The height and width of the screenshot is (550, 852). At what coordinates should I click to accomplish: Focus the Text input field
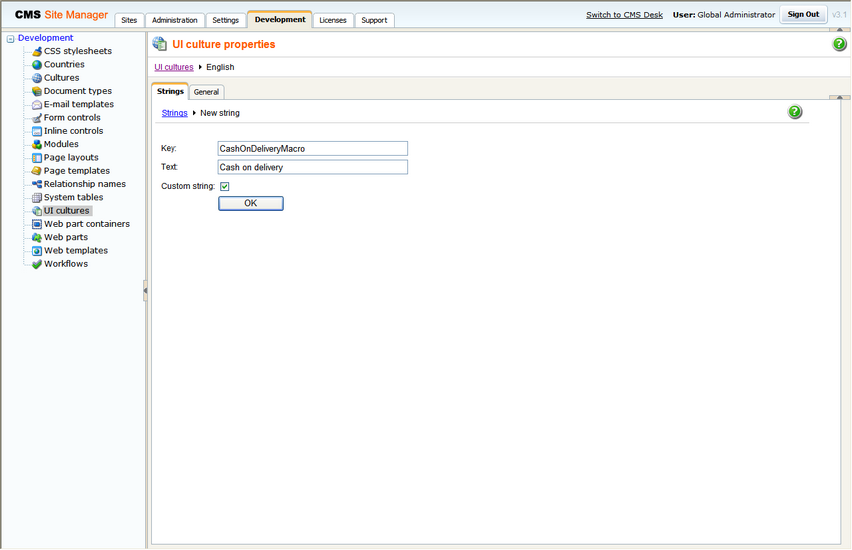[x=312, y=167]
